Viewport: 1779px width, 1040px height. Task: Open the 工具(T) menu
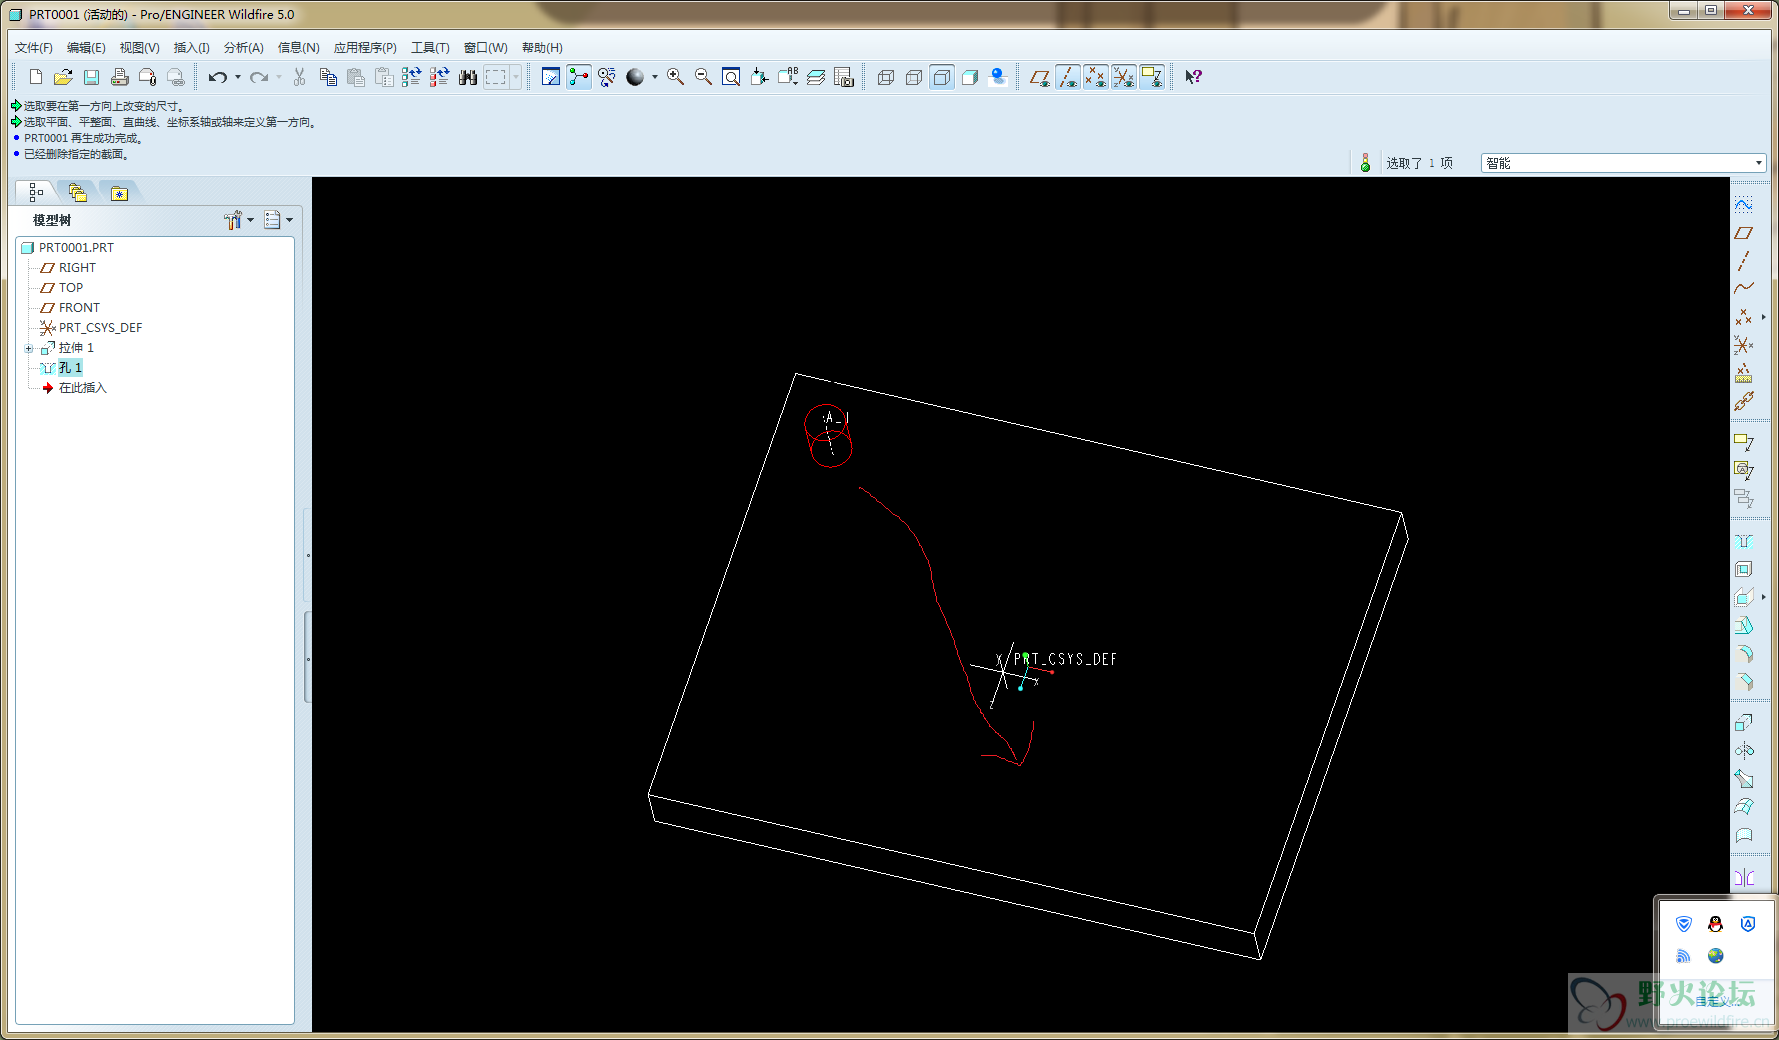tap(430, 48)
